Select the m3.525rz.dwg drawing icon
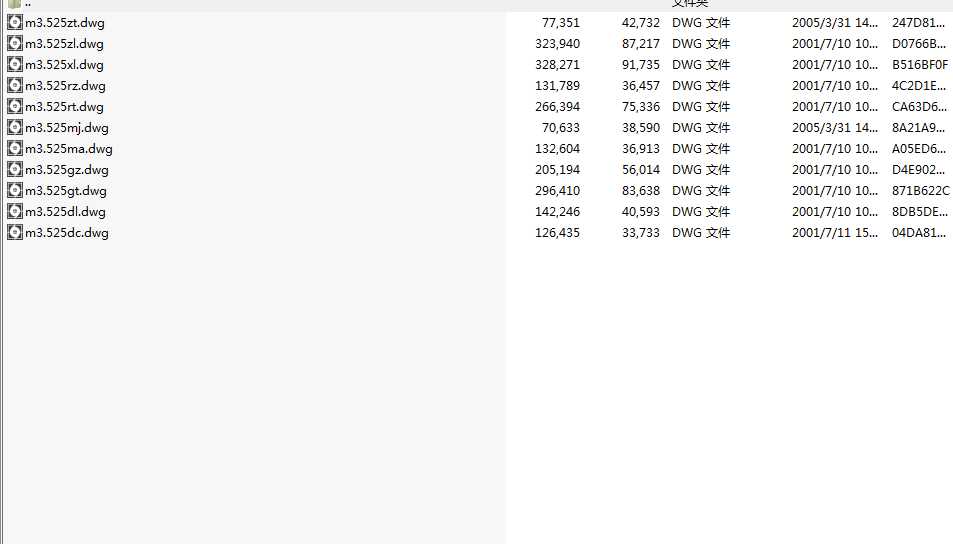Screen dimensions: 953x544 point(15,85)
